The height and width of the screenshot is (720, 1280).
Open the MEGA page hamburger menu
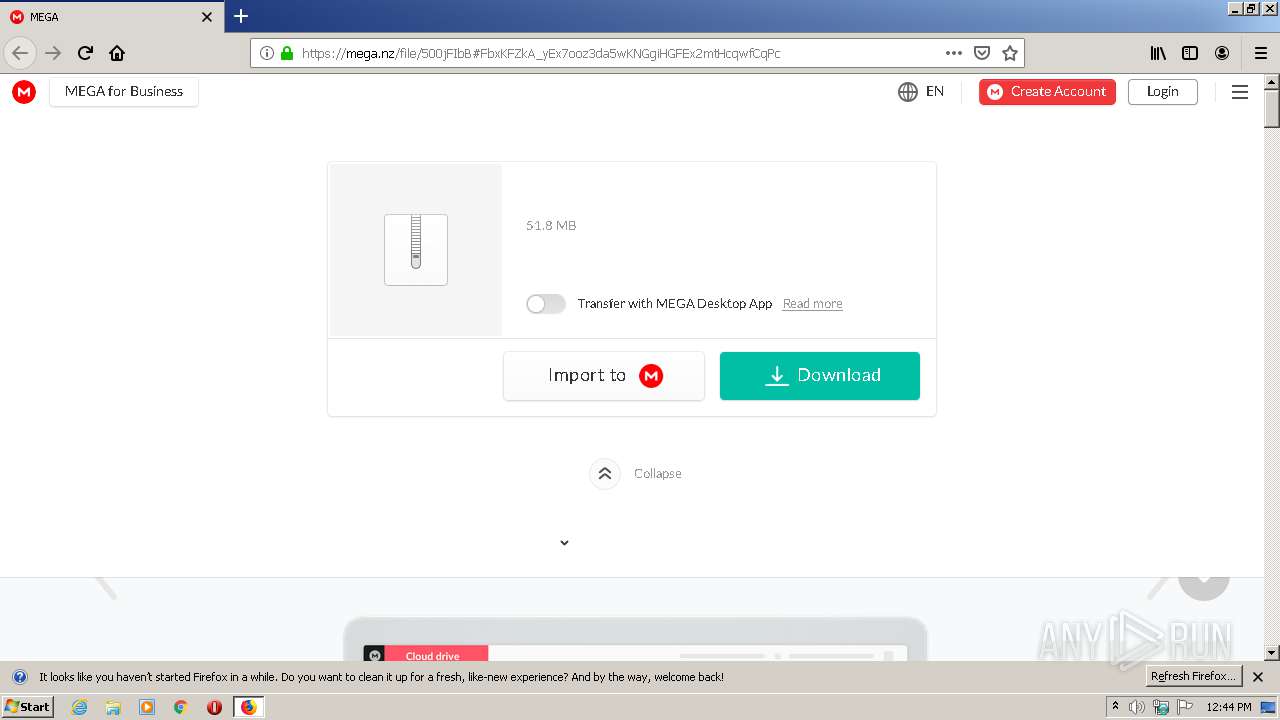point(1240,92)
